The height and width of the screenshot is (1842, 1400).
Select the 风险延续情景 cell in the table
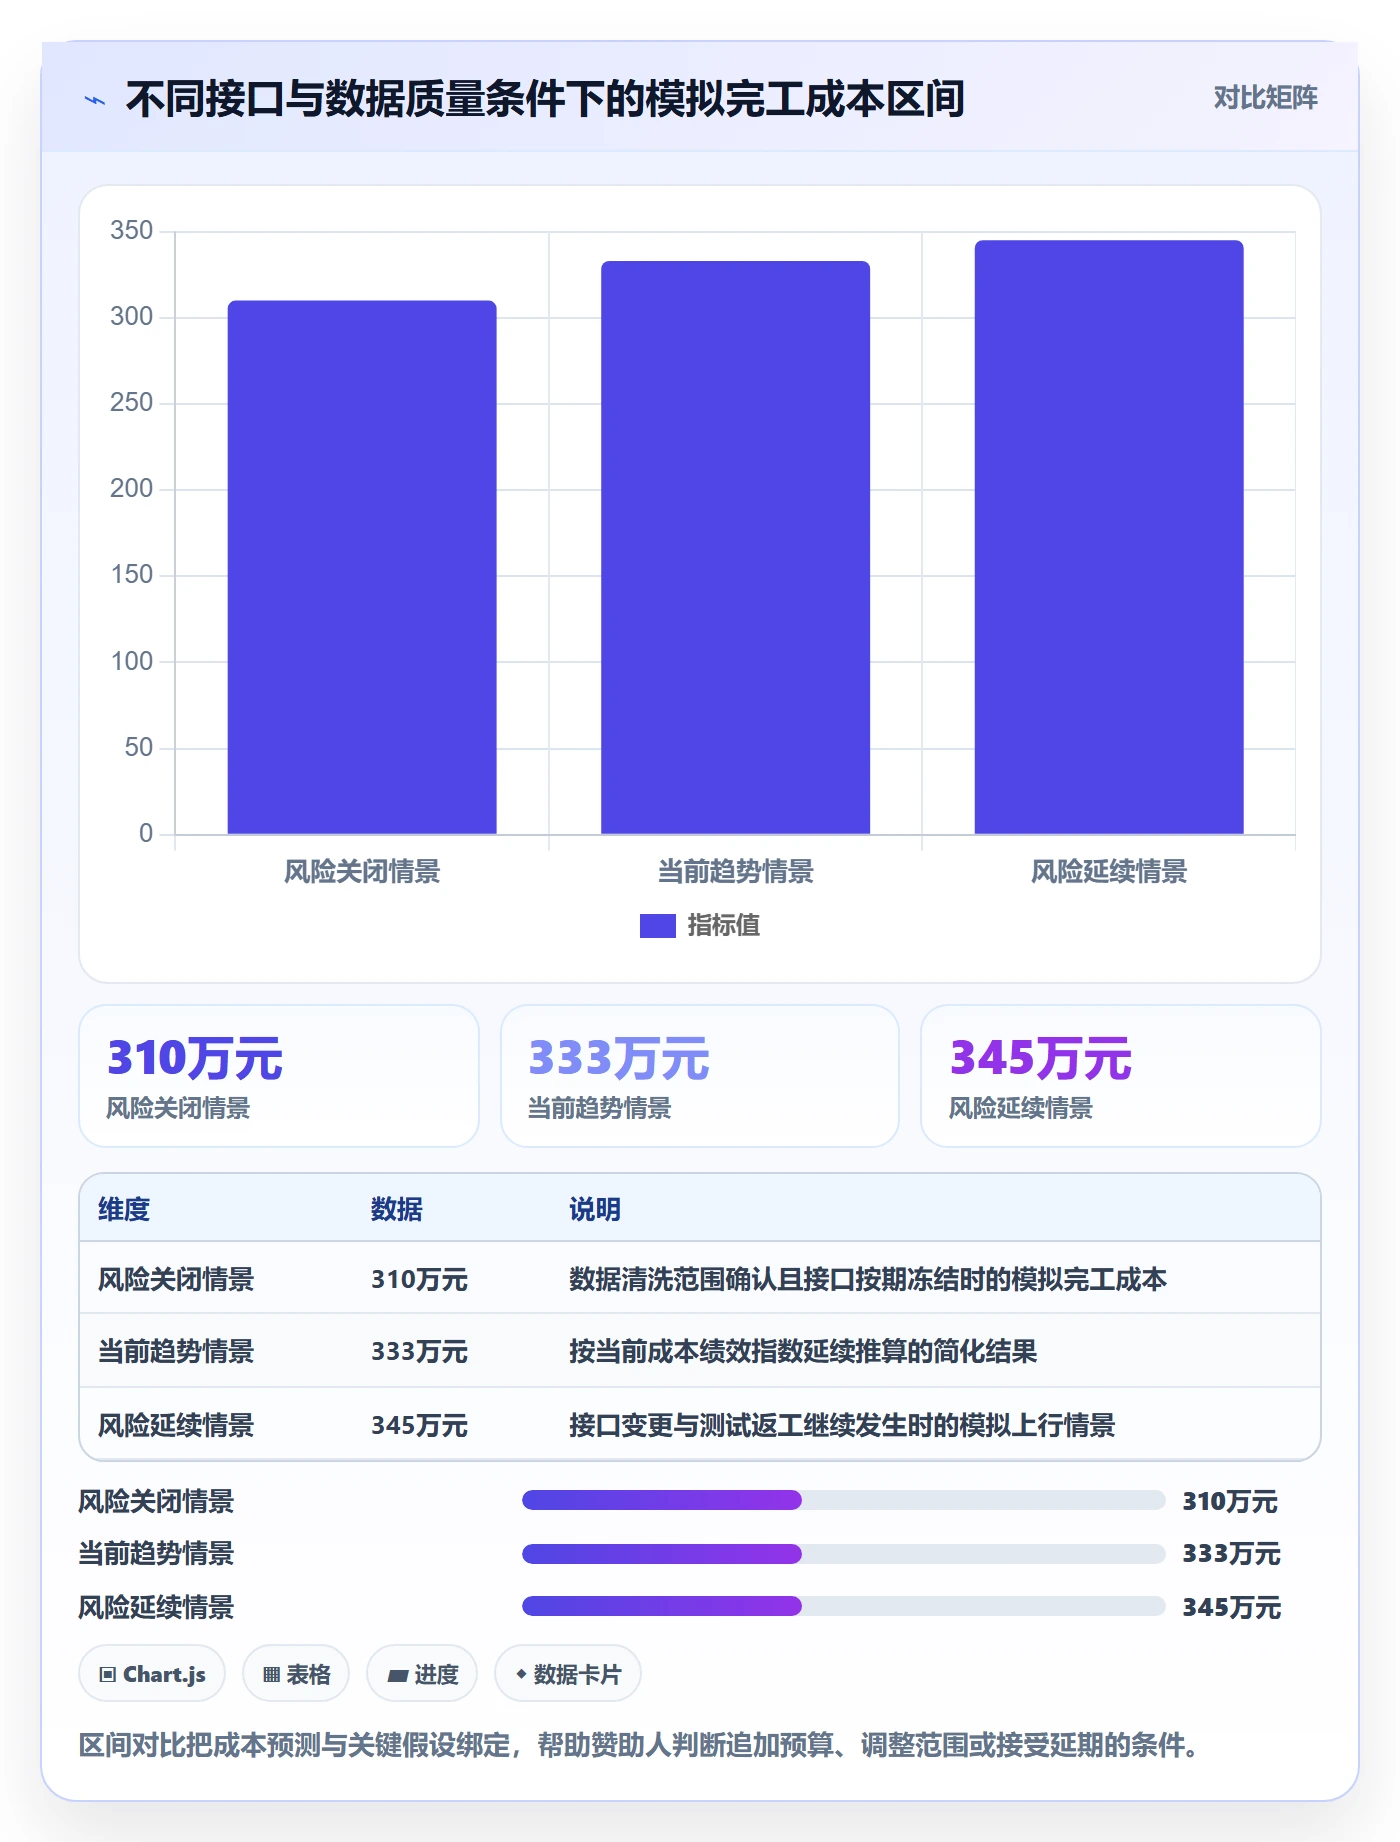point(176,1425)
